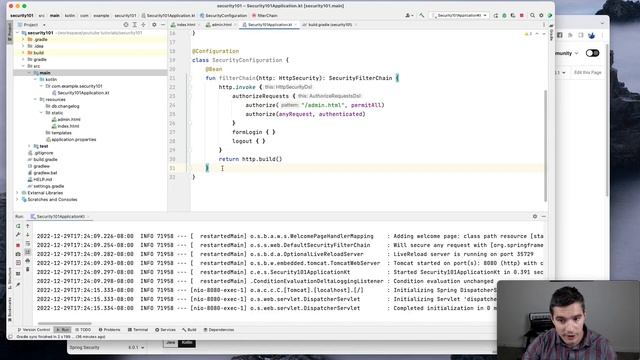Image resolution: width=640 pixels, height=360 pixels.
Task: Click the camera dump threads icon
Action: [18, 253]
